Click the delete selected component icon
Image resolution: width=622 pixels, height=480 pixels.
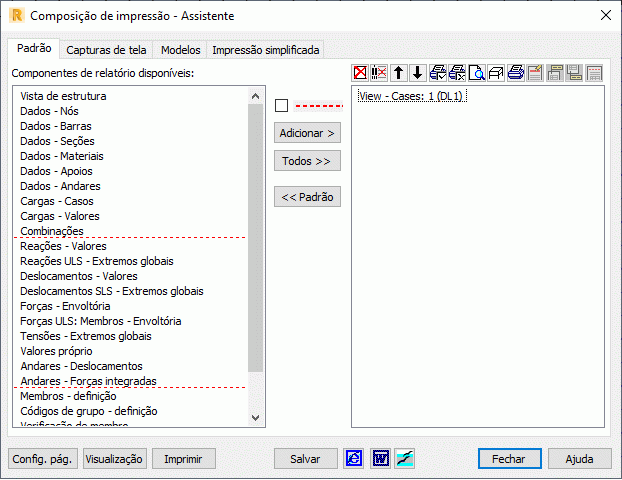pyautogui.click(x=379, y=73)
